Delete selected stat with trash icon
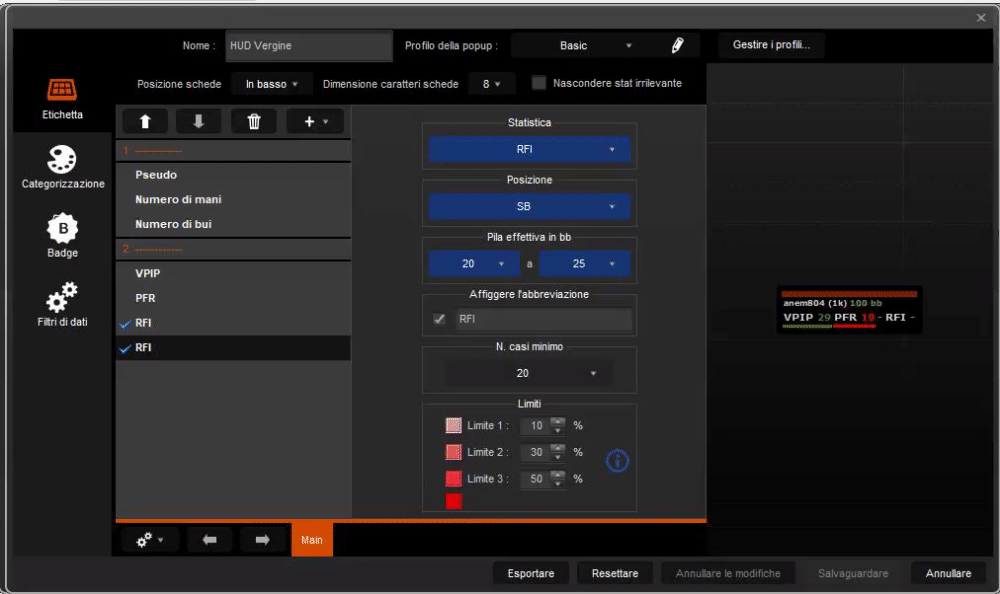 pyautogui.click(x=254, y=121)
